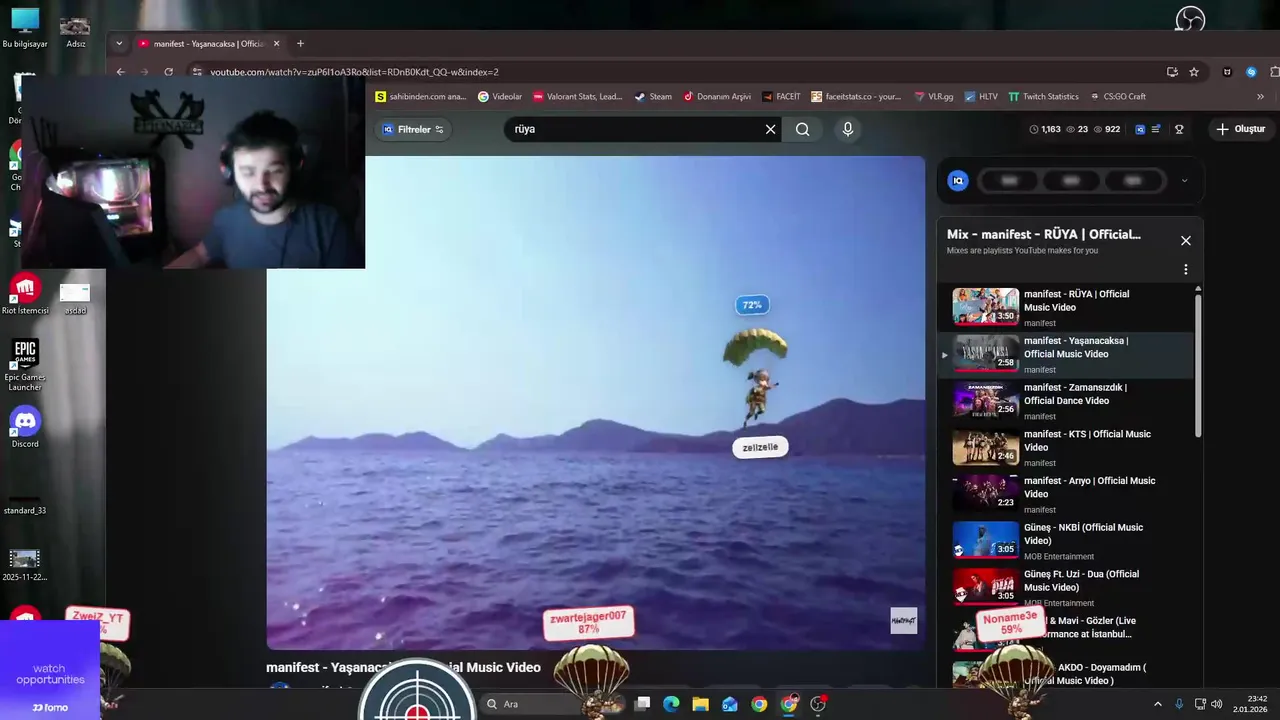Select currently playing 'manifest - Yaşanacaksa' playlist item
The image size is (1280, 720).
pyautogui.click(x=1066, y=354)
